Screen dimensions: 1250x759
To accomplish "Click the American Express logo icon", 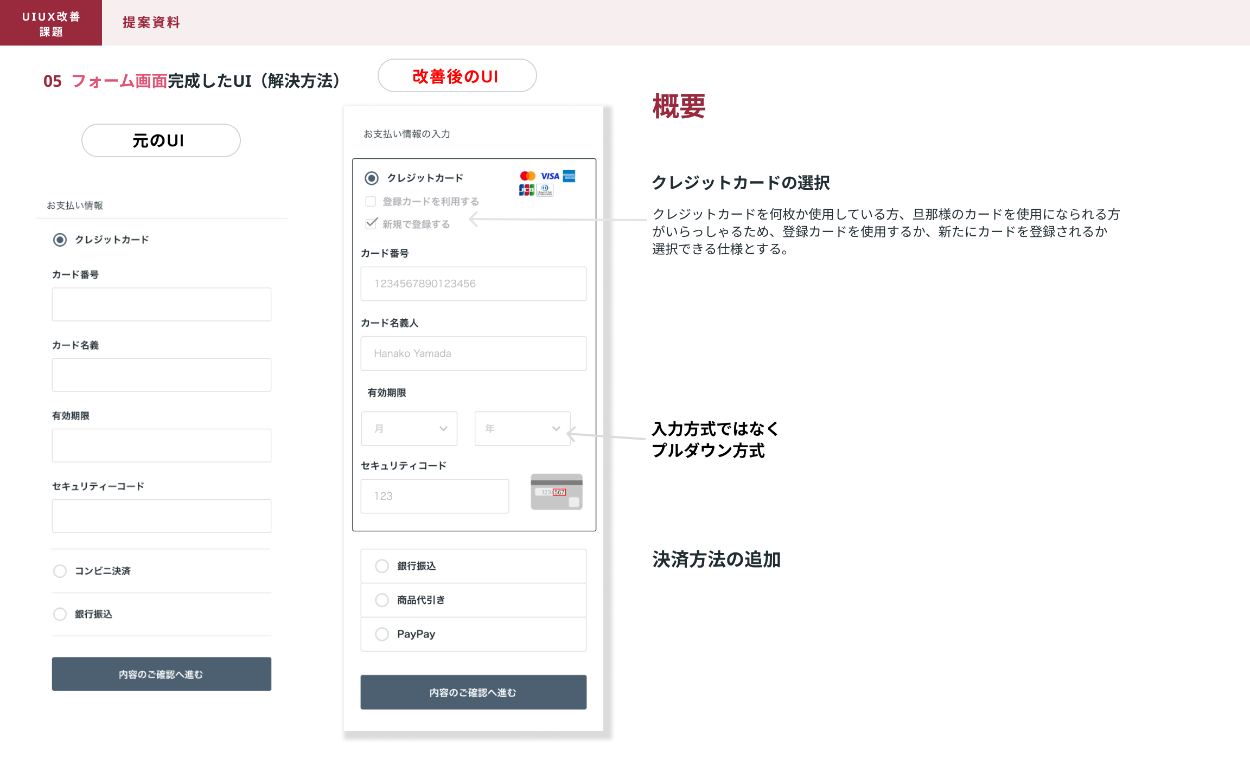I will pos(569,176).
